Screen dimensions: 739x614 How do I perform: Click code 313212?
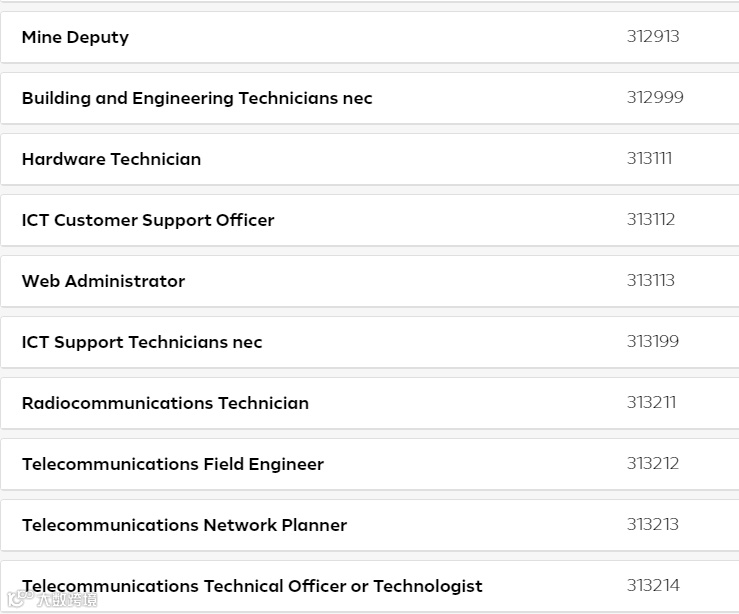(653, 464)
